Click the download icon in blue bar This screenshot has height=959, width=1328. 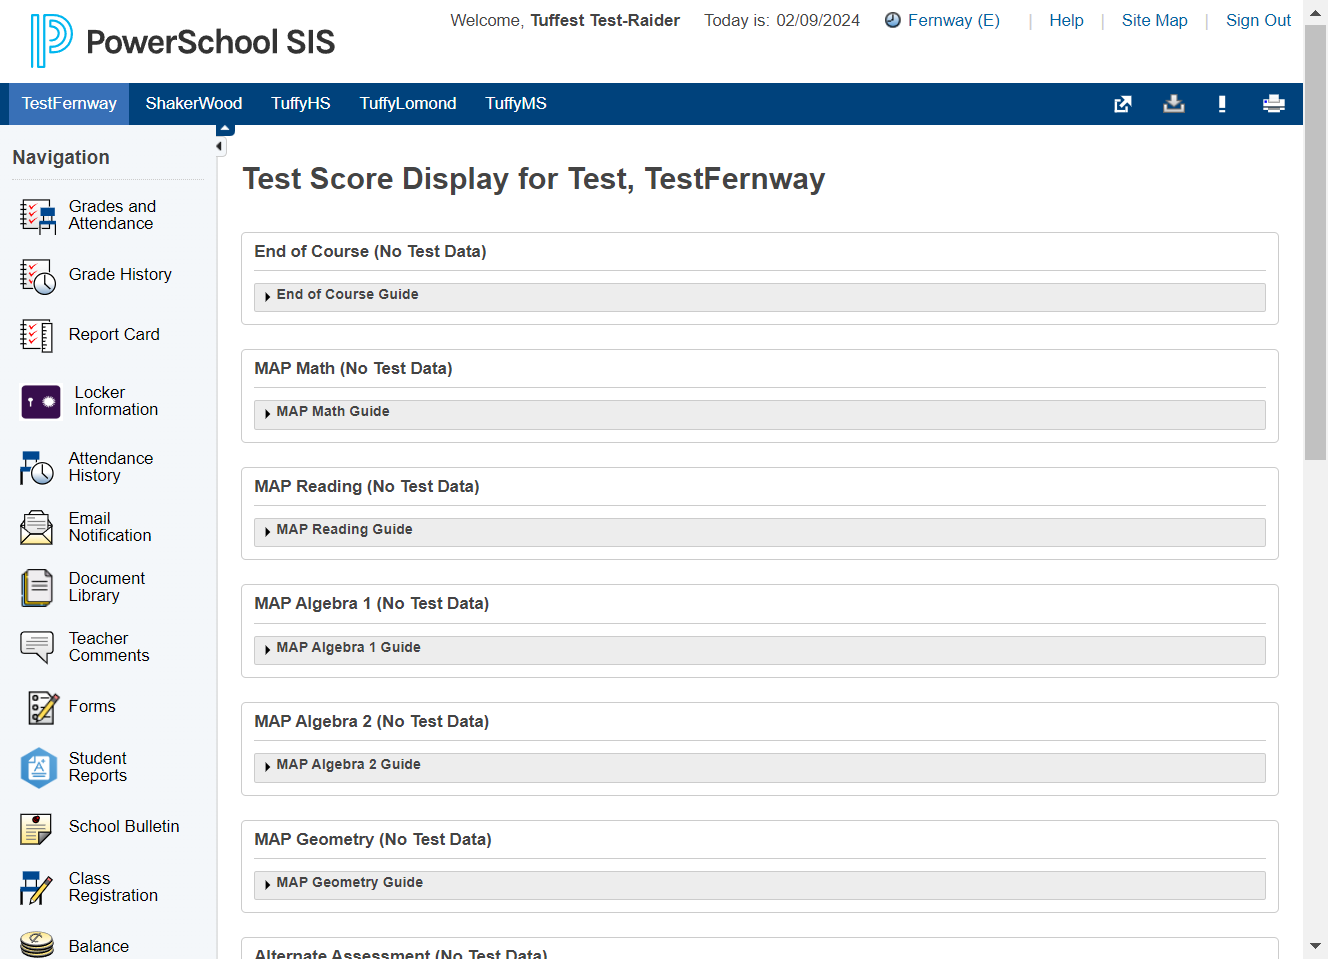[1174, 104]
